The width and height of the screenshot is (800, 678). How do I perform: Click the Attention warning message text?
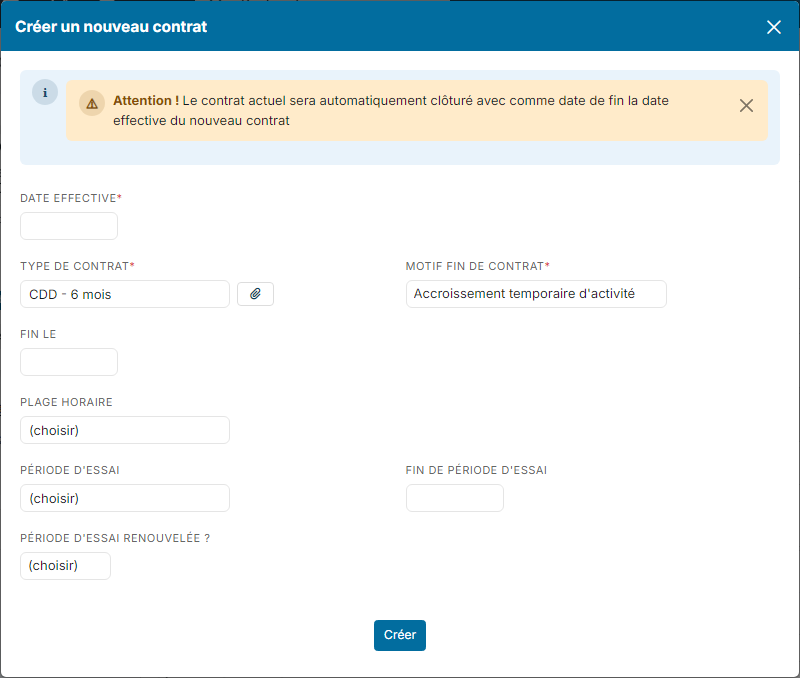pyautogui.click(x=391, y=110)
